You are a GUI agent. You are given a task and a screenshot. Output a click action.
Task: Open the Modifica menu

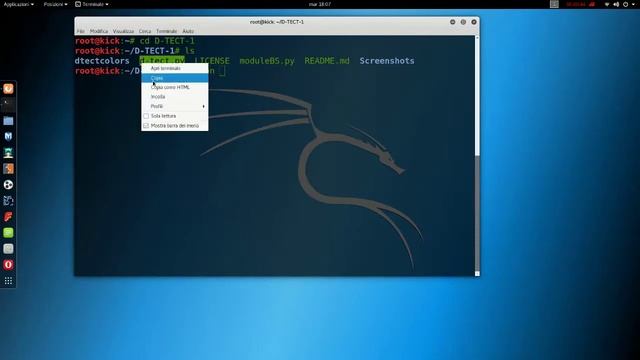point(99,31)
